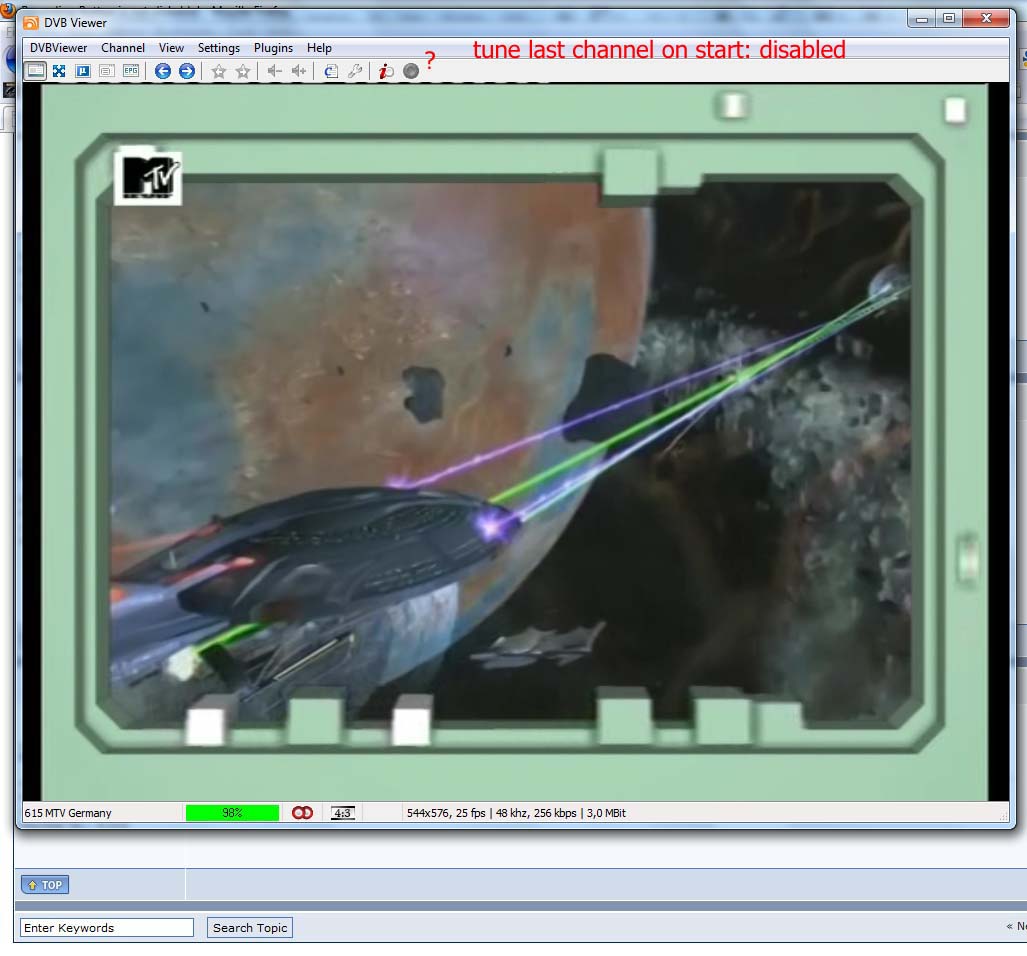Start recording with the grey round button
Screen dimensions: 1027x956
coord(411,71)
